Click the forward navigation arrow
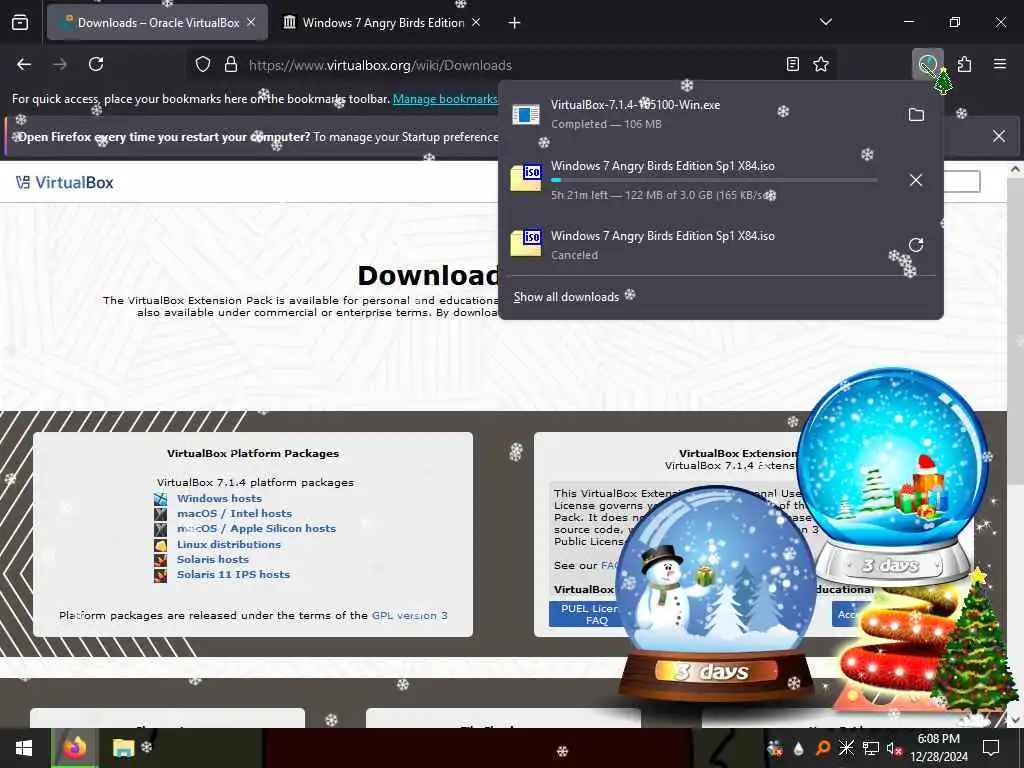The image size is (1024, 768). click(60, 64)
